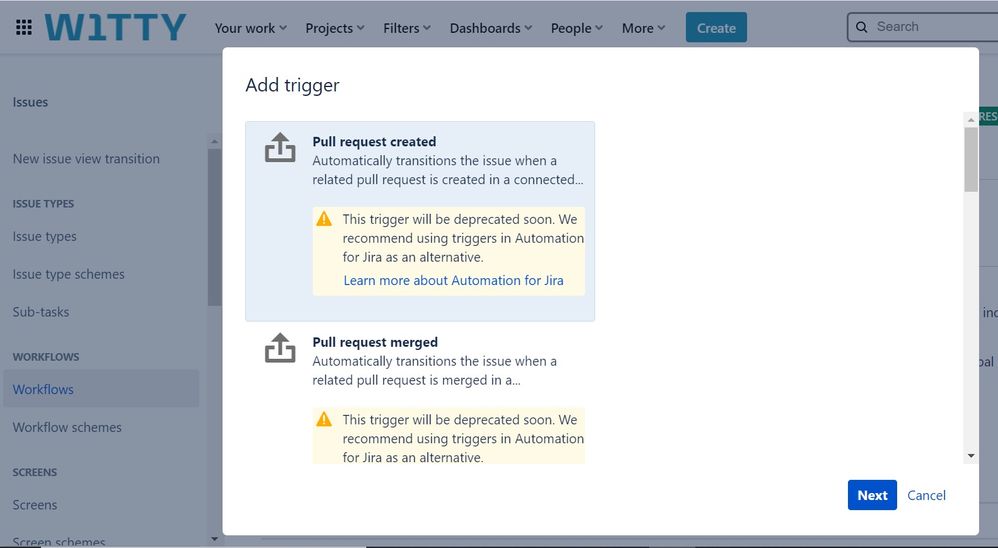Screen dimensions: 998x548
Task: Click the search magnifier icon
Action: (x=862, y=27)
